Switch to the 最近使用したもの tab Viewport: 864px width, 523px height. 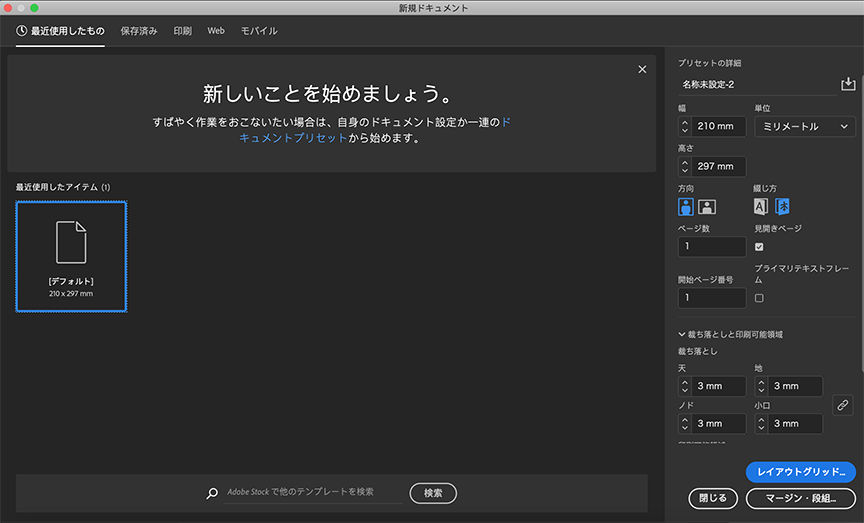click(60, 31)
